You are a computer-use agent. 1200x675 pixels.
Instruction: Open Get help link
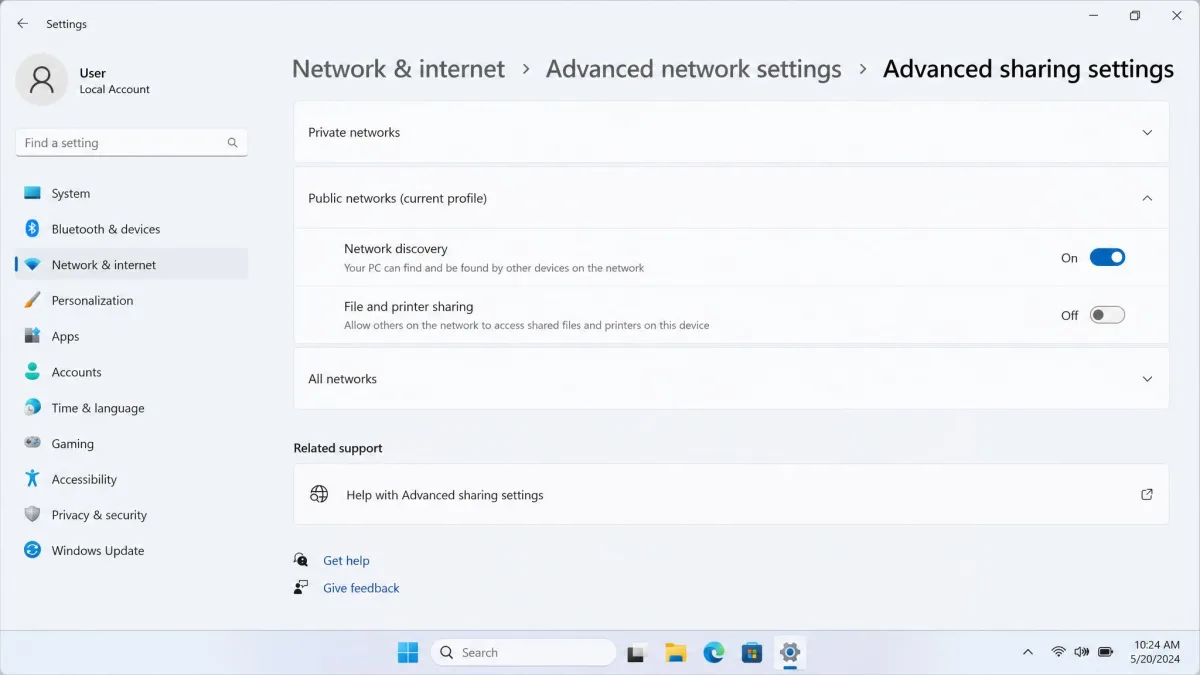click(346, 561)
